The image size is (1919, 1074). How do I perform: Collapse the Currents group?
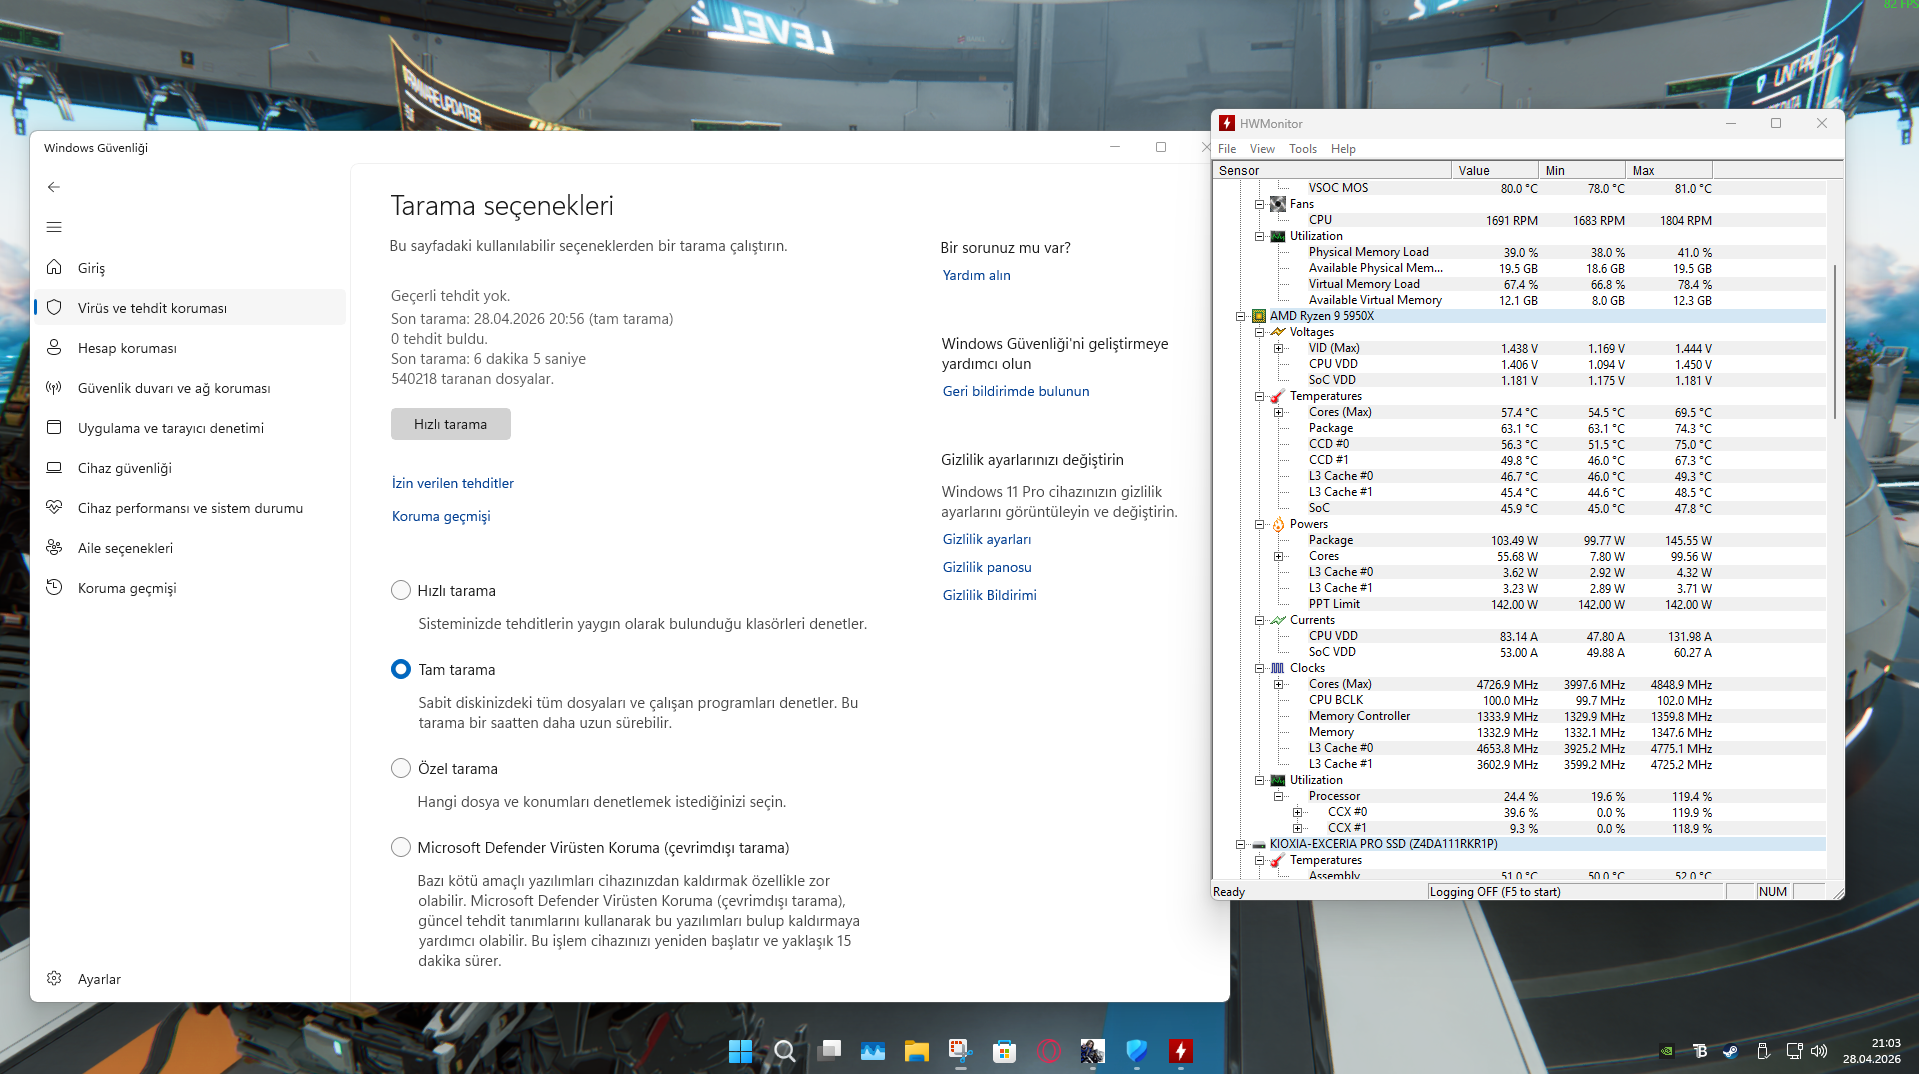coord(1259,620)
